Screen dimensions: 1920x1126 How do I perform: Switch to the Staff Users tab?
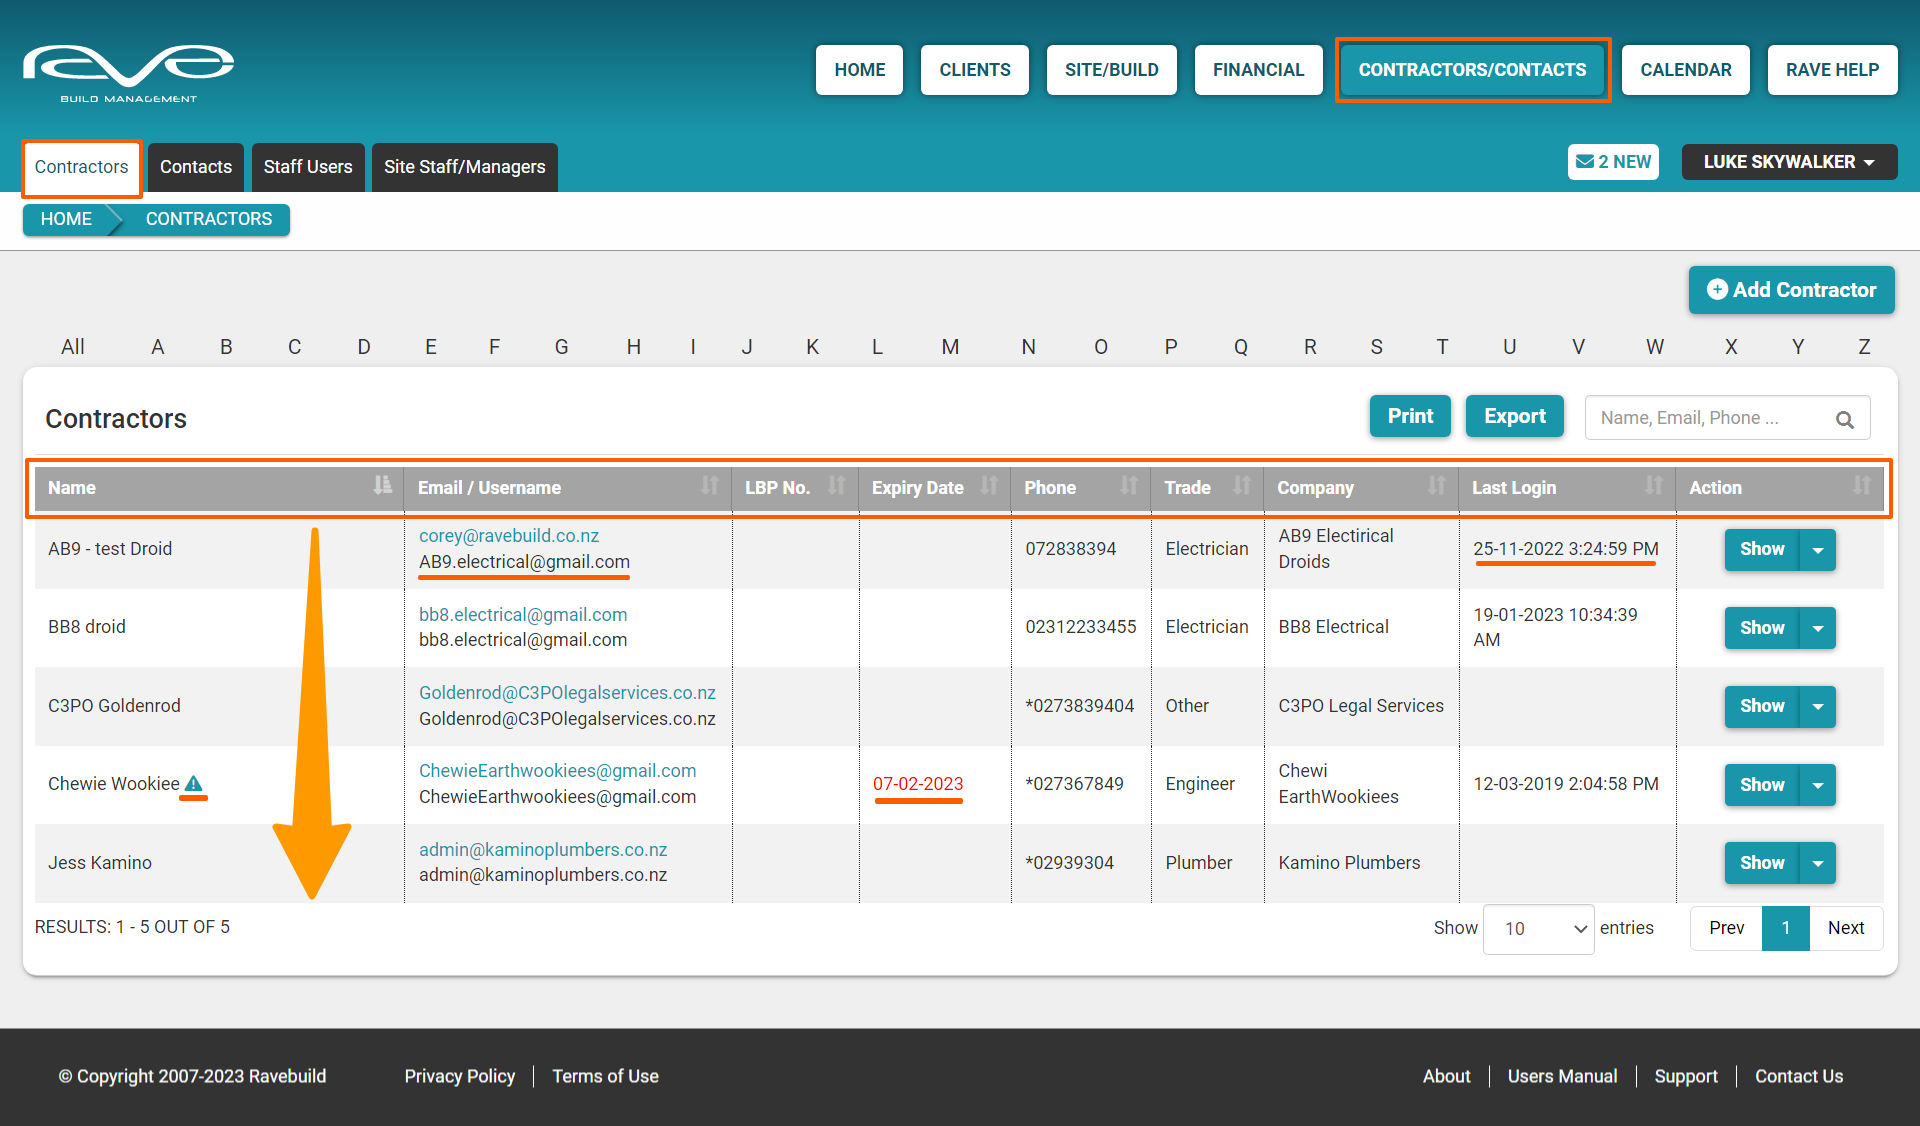(x=308, y=167)
